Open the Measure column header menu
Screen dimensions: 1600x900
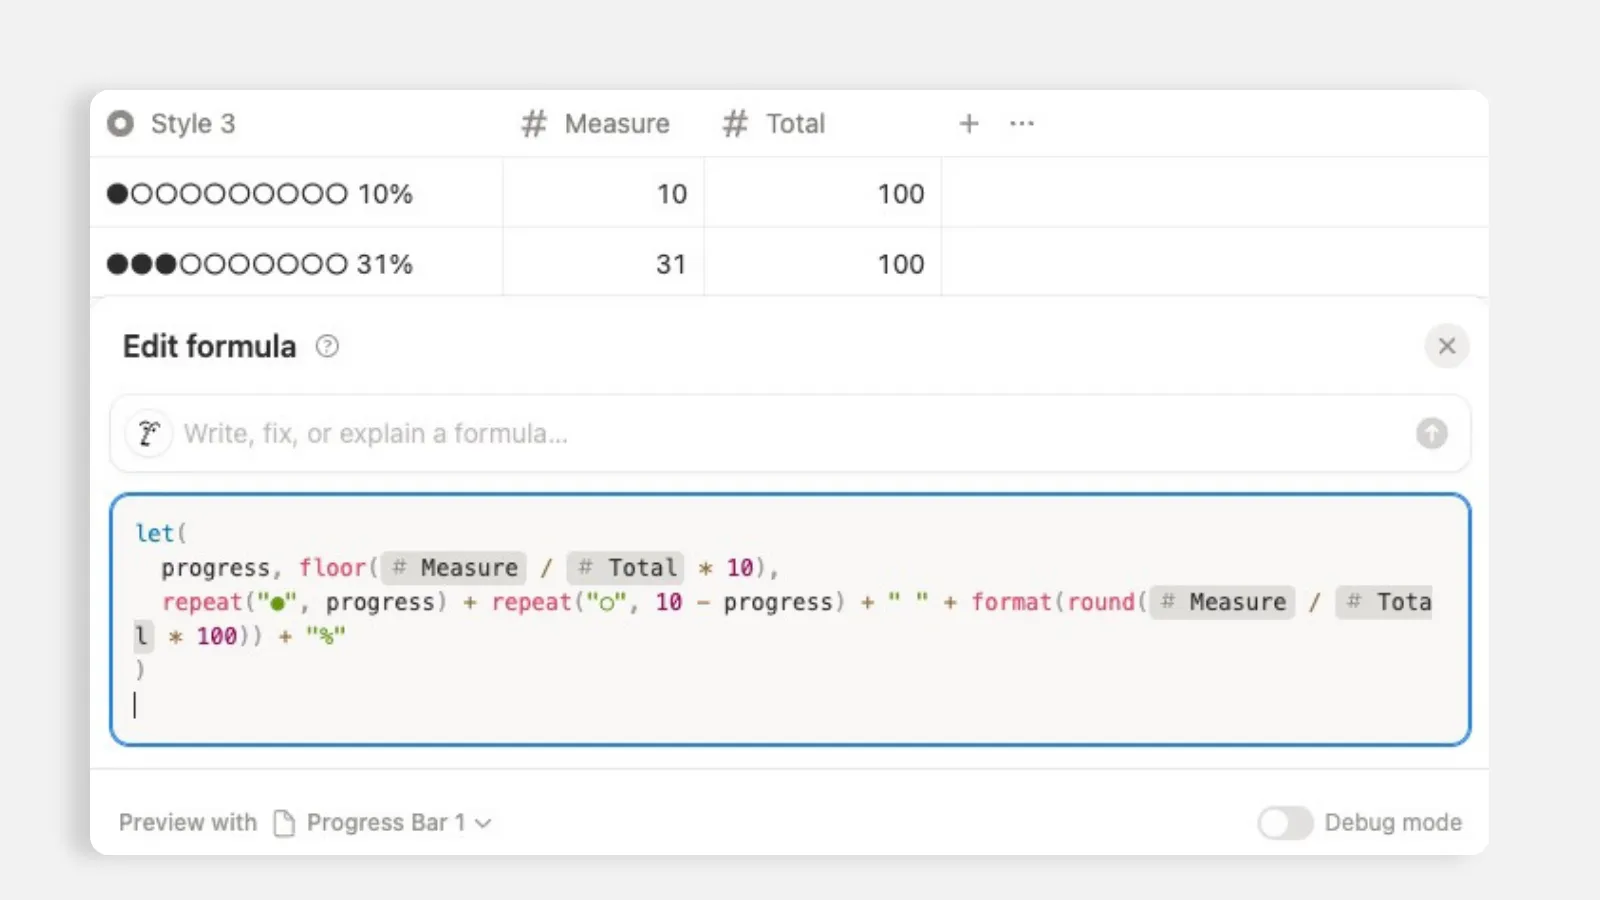click(604, 124)
